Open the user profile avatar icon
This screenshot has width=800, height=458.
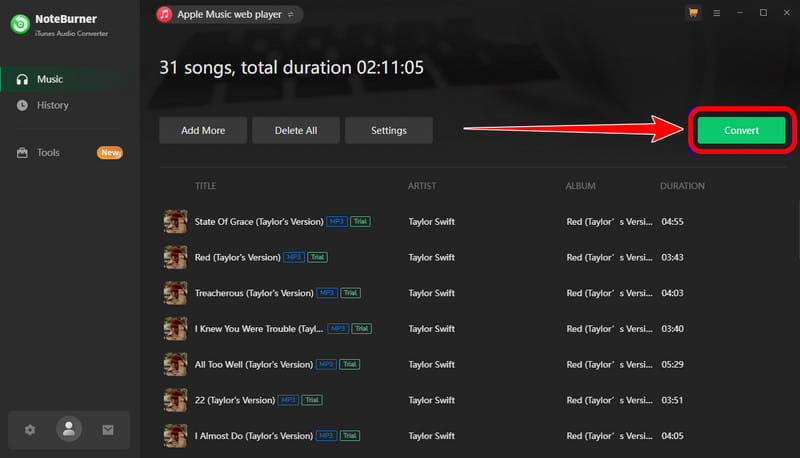click(69, 429)
